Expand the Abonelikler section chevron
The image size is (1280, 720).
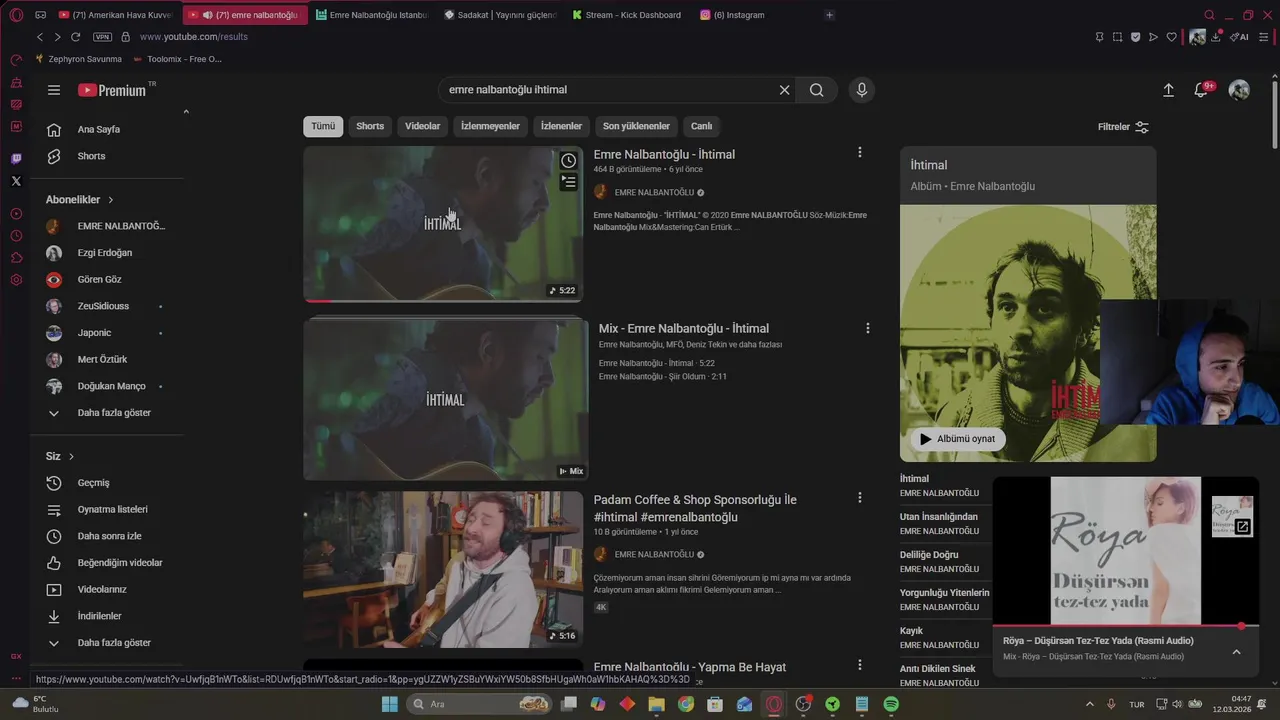coord(111,200)
